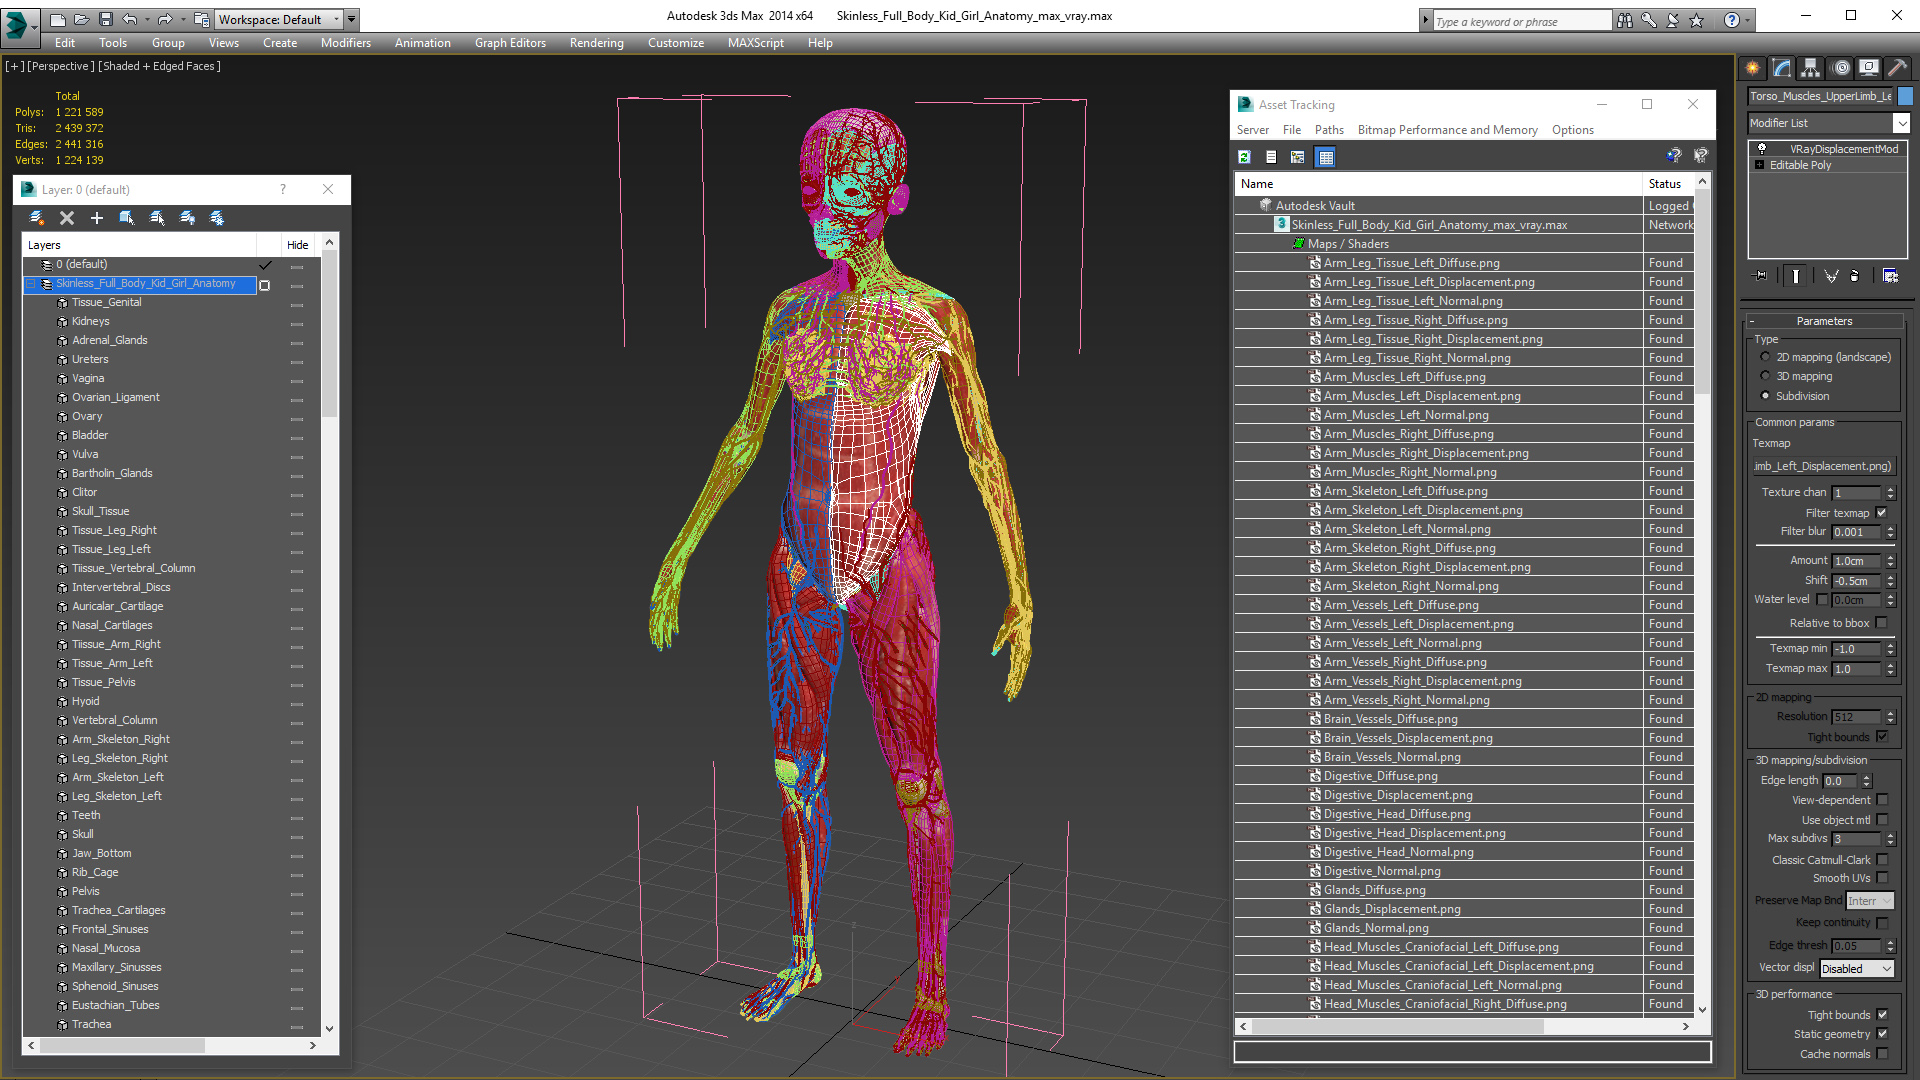Click Select Highlighted Objects and Layers icon

pyautogui.click(x=127, y=218)
